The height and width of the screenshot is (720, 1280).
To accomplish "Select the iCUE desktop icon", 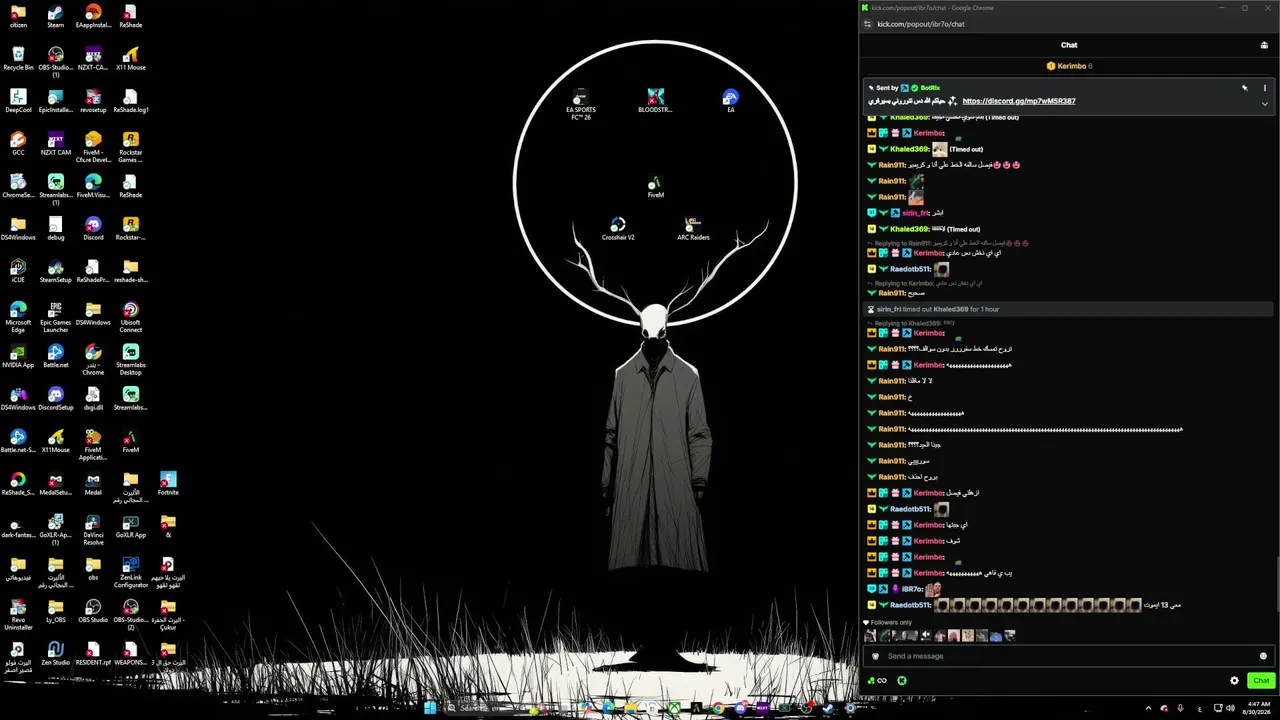I will point(18,271).
